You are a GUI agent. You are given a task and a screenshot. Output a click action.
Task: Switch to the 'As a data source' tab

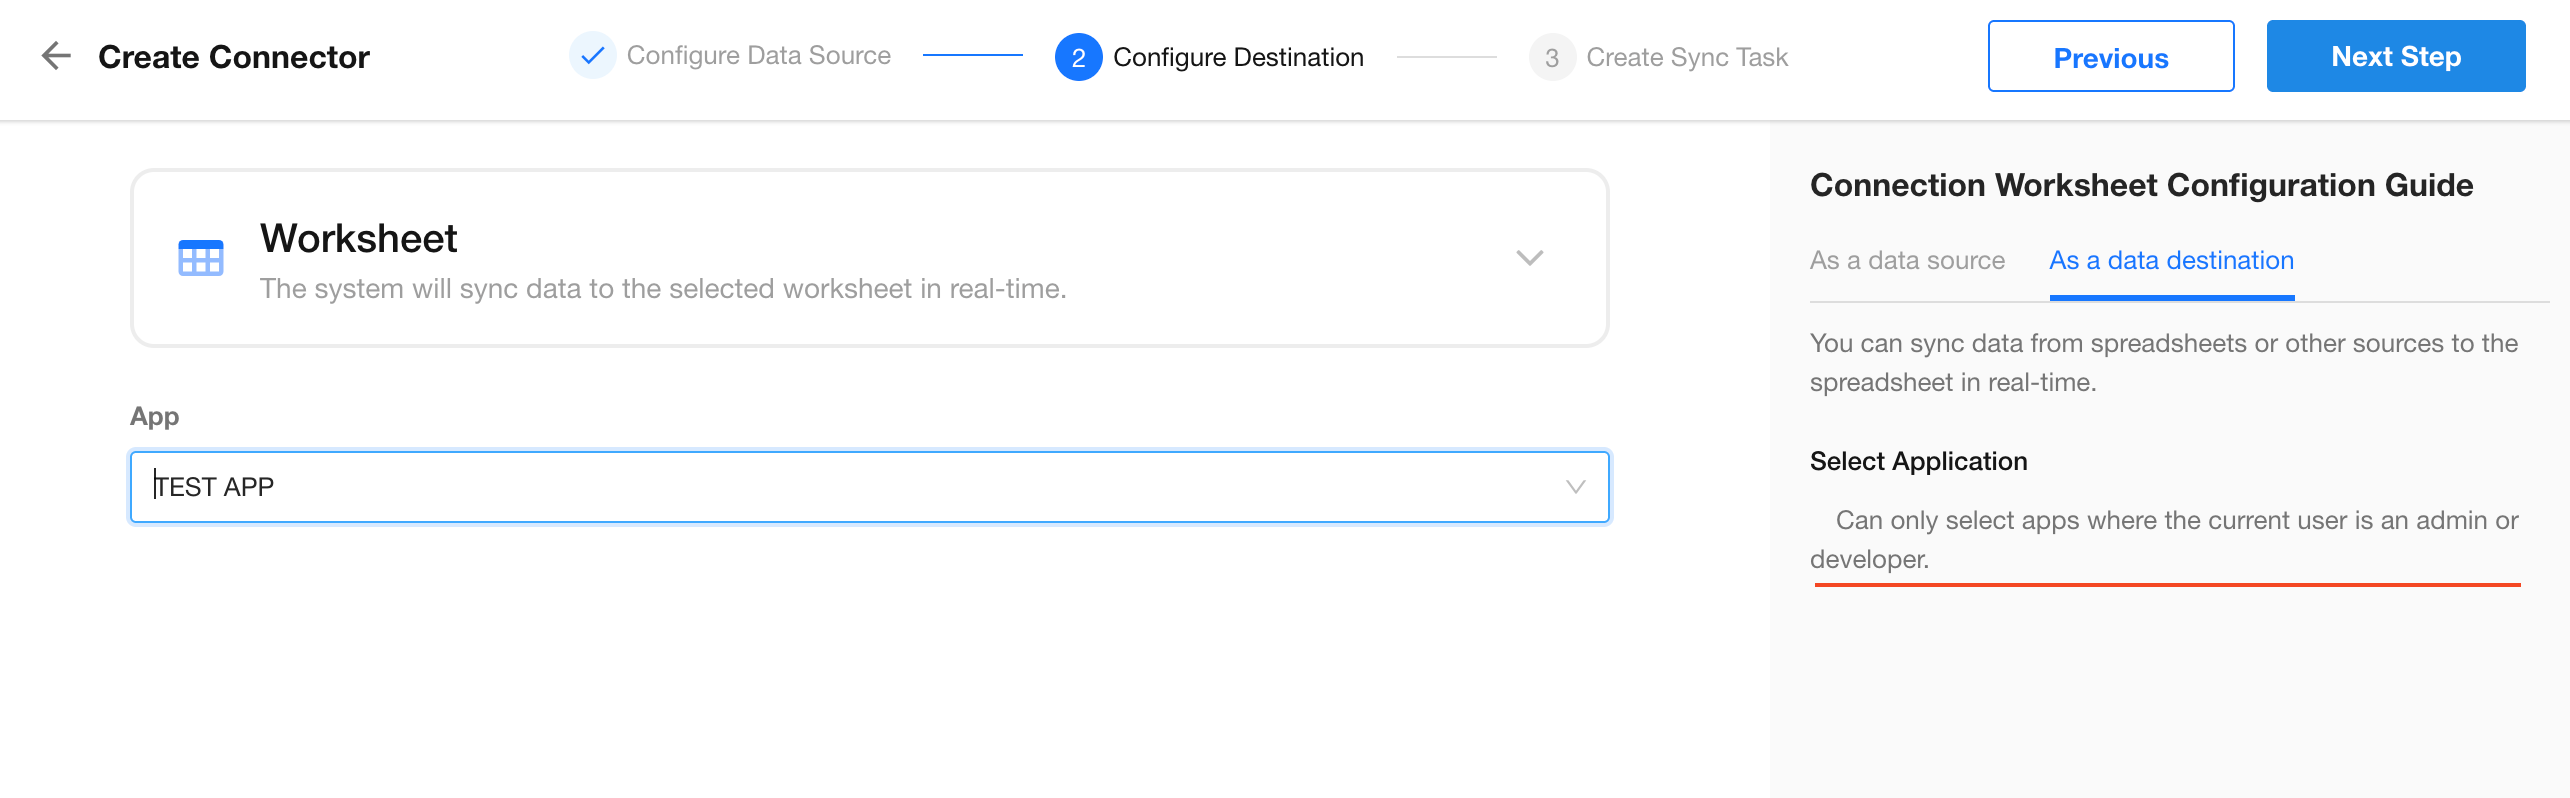pos(1907,261)
